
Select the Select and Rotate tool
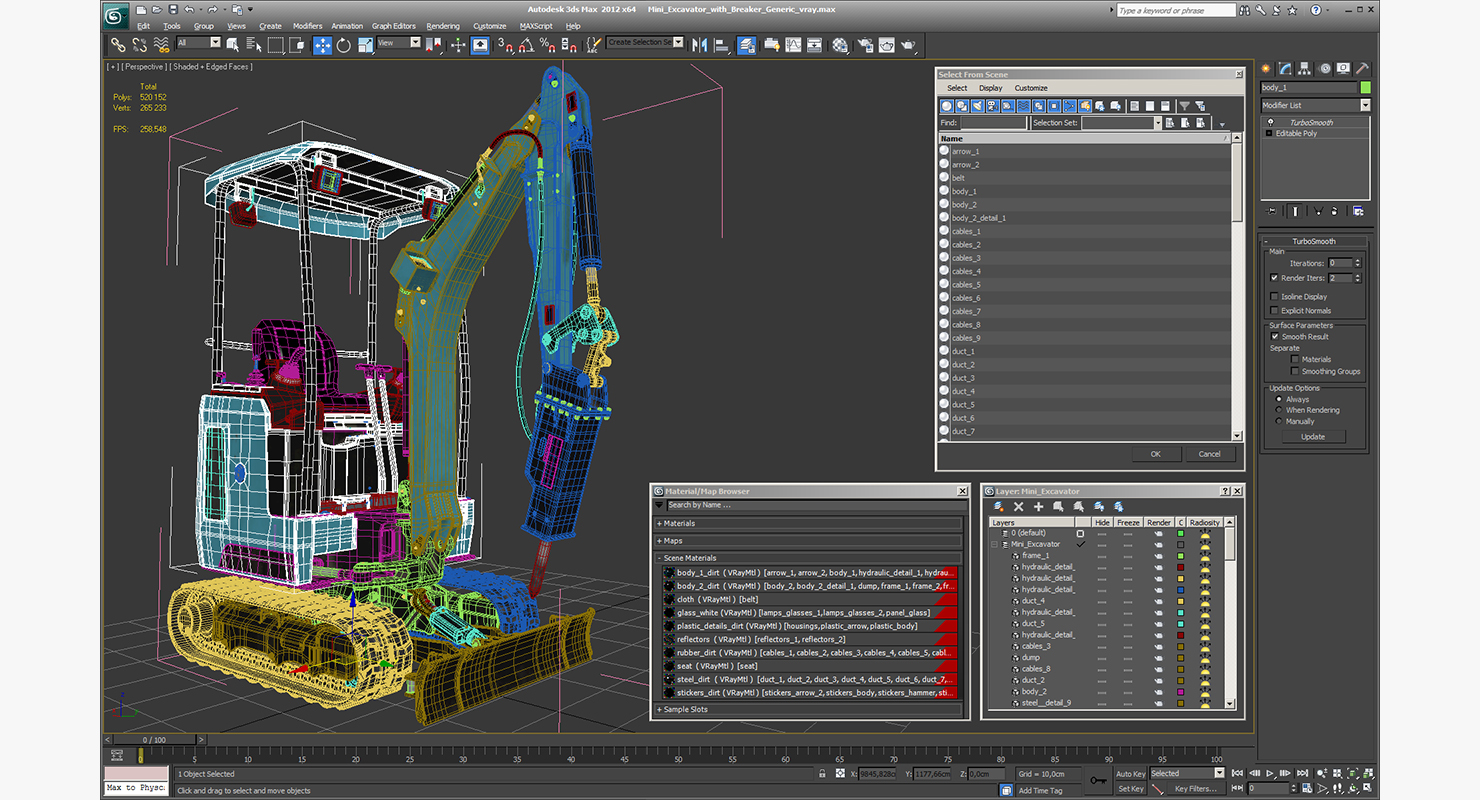point(344,45)
